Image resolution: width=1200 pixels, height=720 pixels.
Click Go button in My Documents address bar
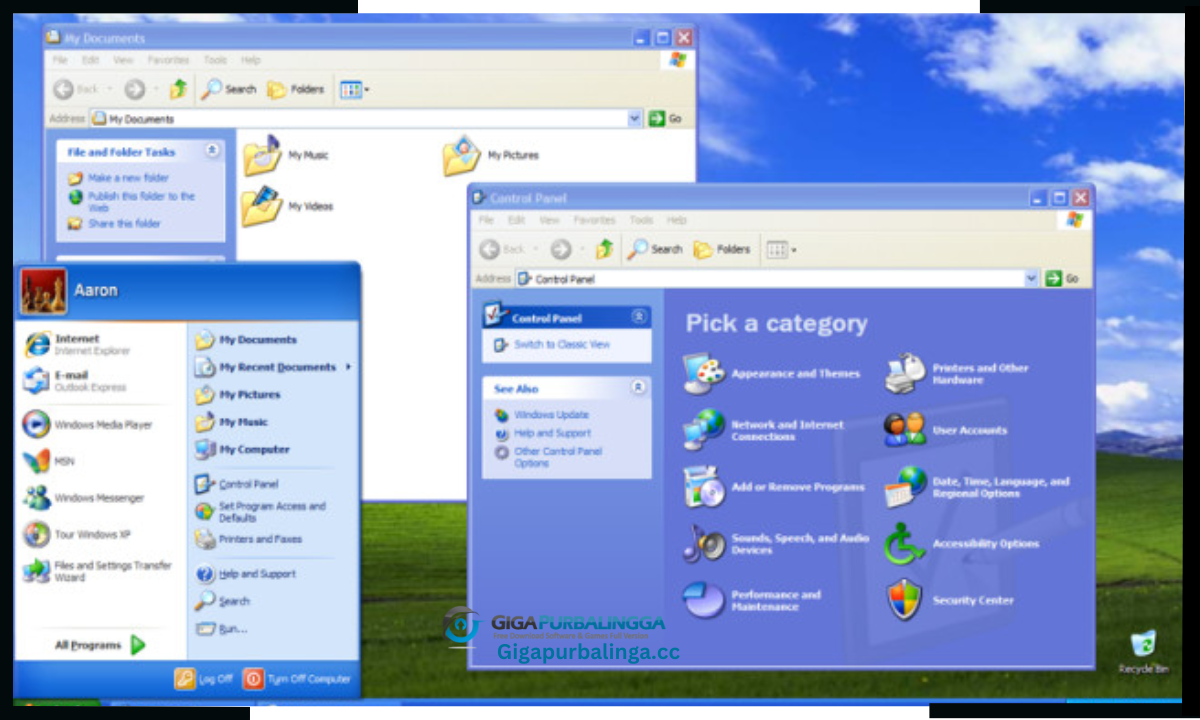(x=665, y=119)
